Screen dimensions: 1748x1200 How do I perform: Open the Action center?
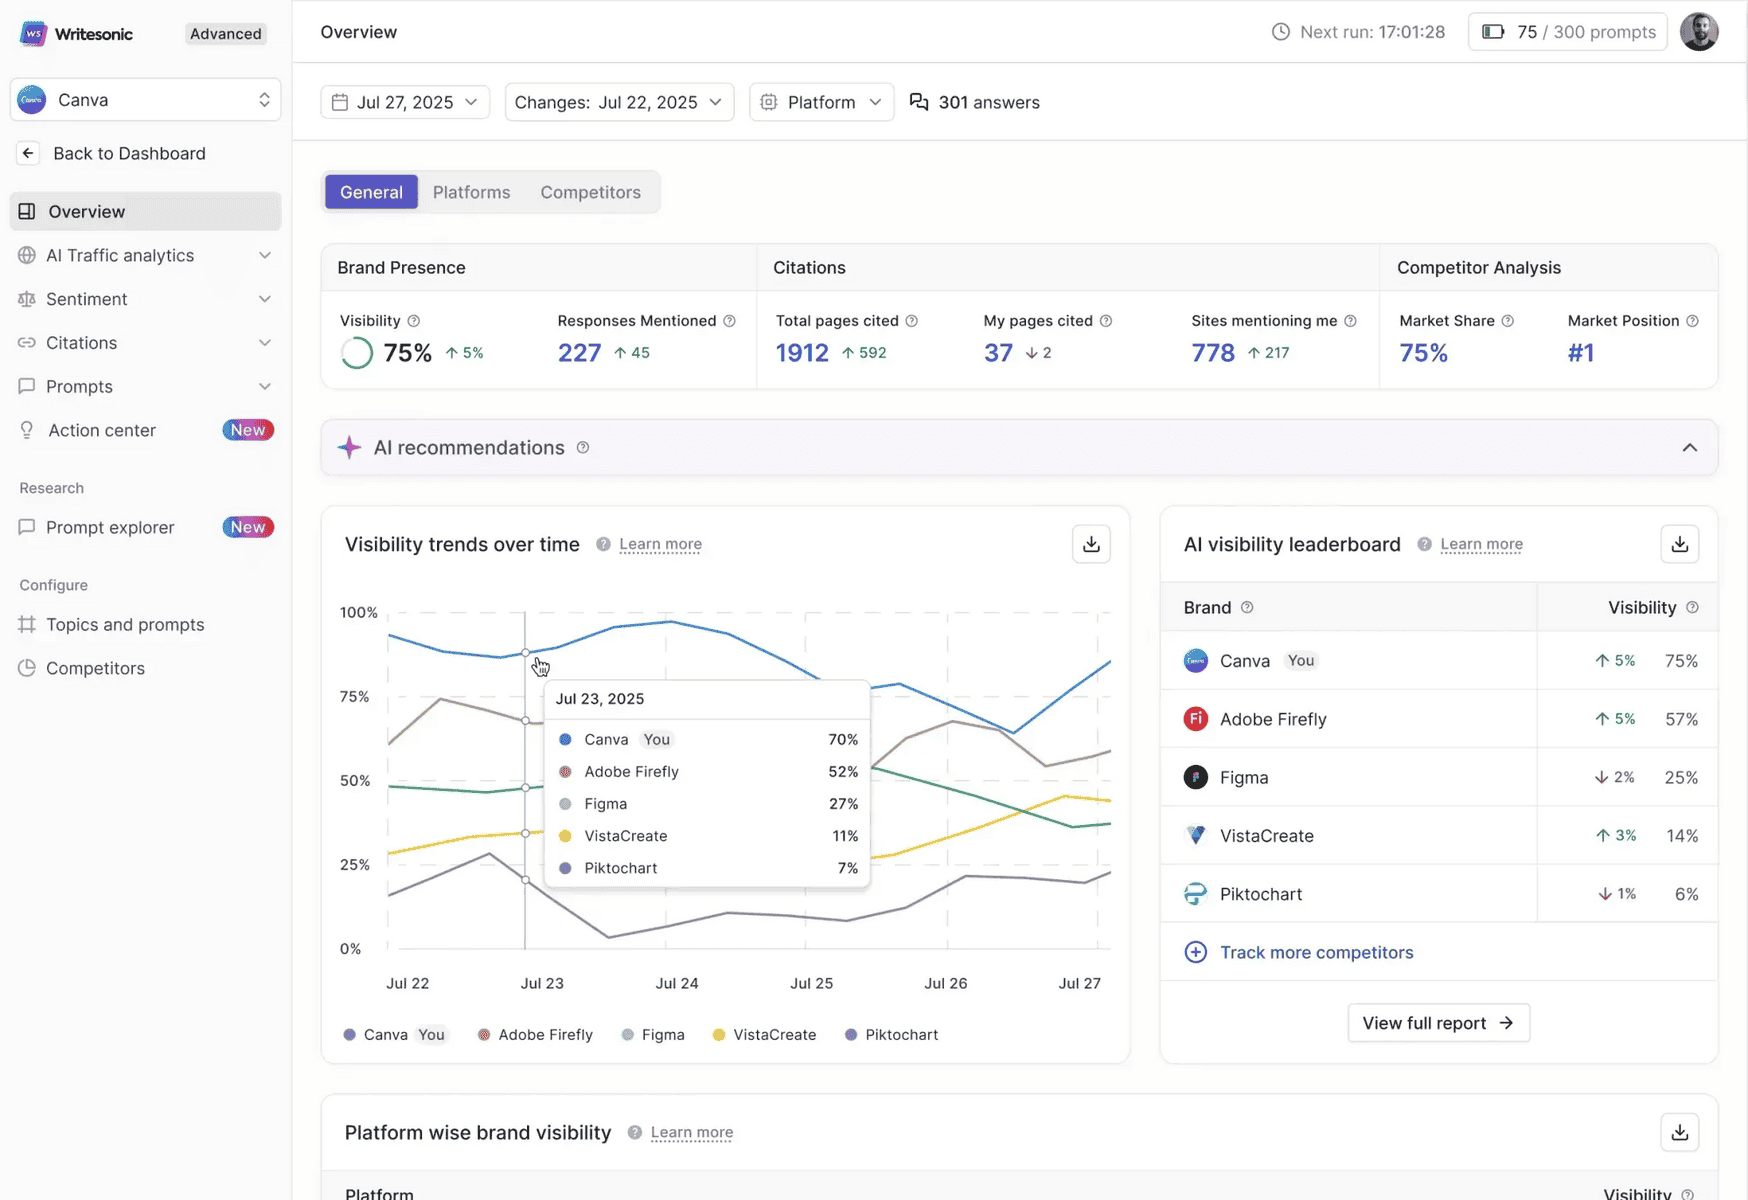(x=100, y=430)
